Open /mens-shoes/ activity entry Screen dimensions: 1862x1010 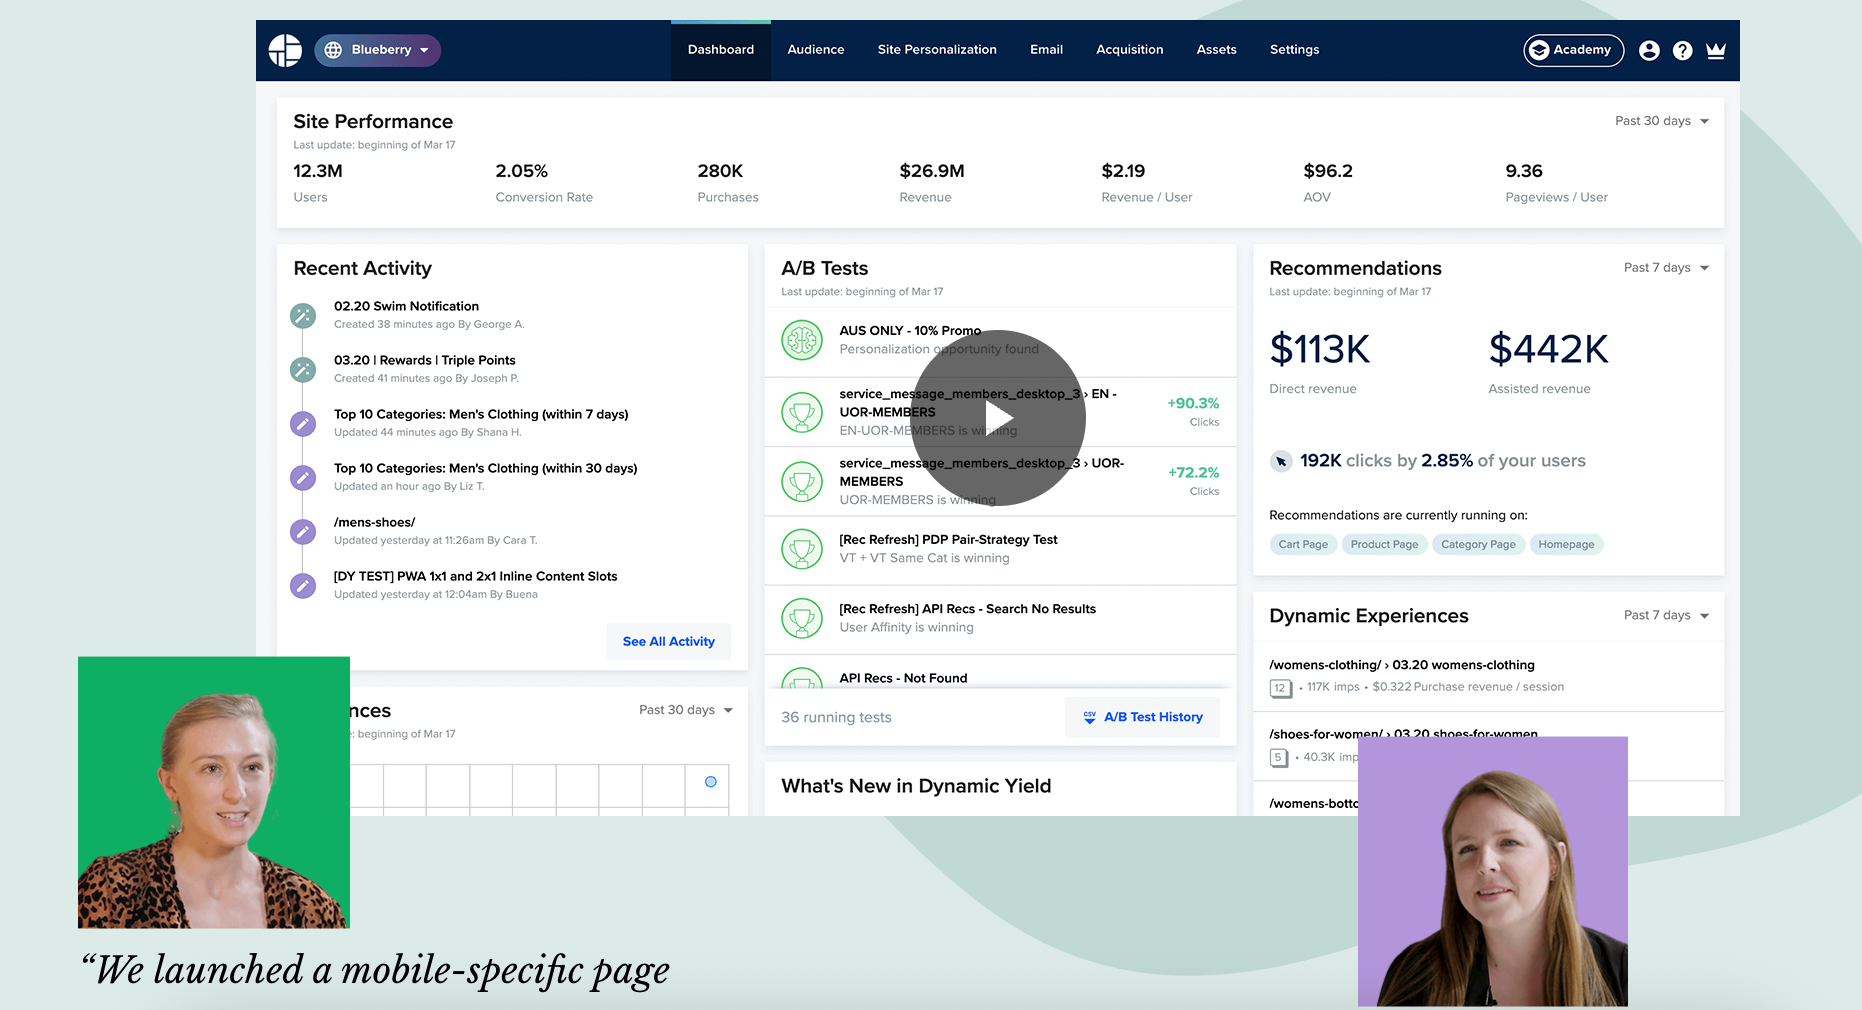(374, 522)
